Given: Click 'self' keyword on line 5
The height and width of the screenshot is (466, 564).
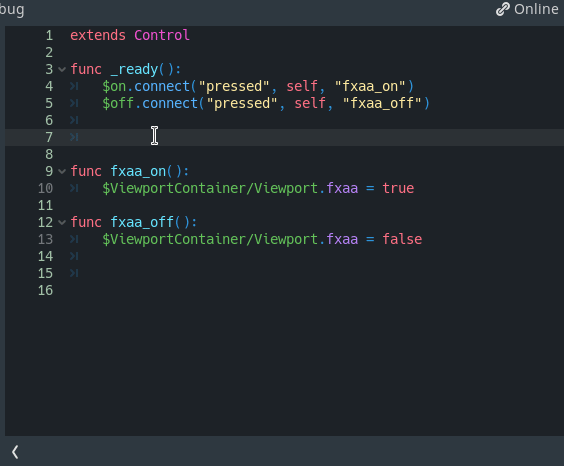Looking at the screenshot, I should 310,103.
